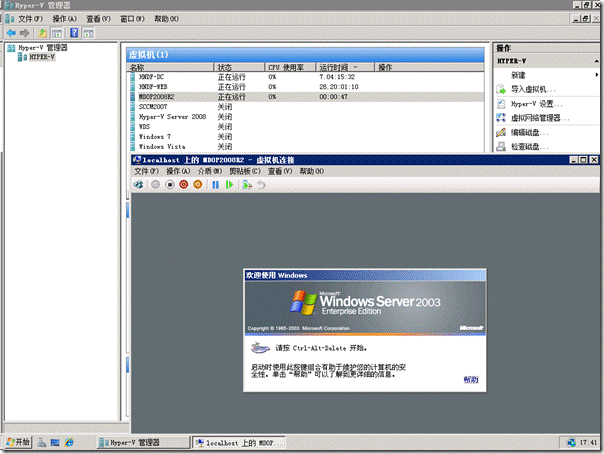Select the MDOP2008R2 virtual machine row
Screen dimensions: 604x454
307,97
